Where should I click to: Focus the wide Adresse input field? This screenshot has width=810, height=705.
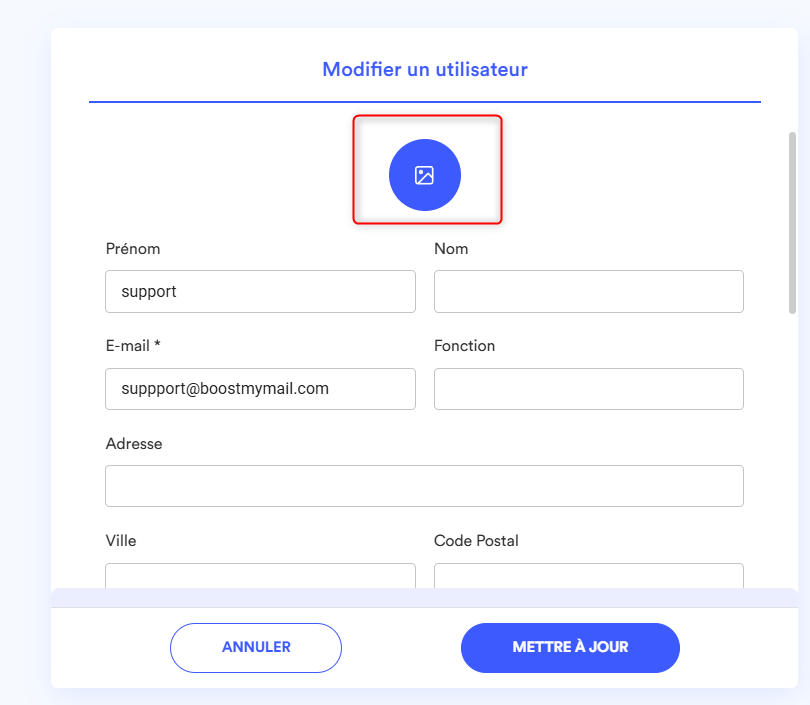coord(425,486)
